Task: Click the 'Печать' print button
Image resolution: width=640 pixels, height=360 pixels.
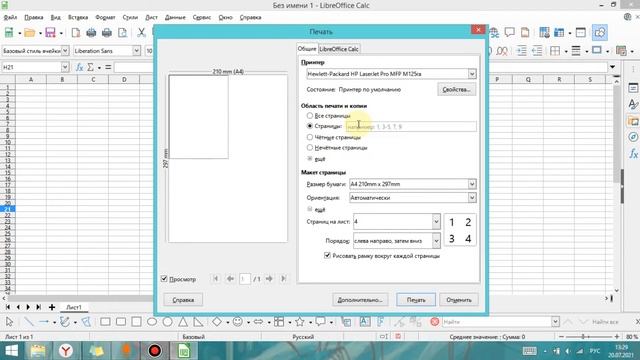Action: pyautogui.click(x=416, y=300)
